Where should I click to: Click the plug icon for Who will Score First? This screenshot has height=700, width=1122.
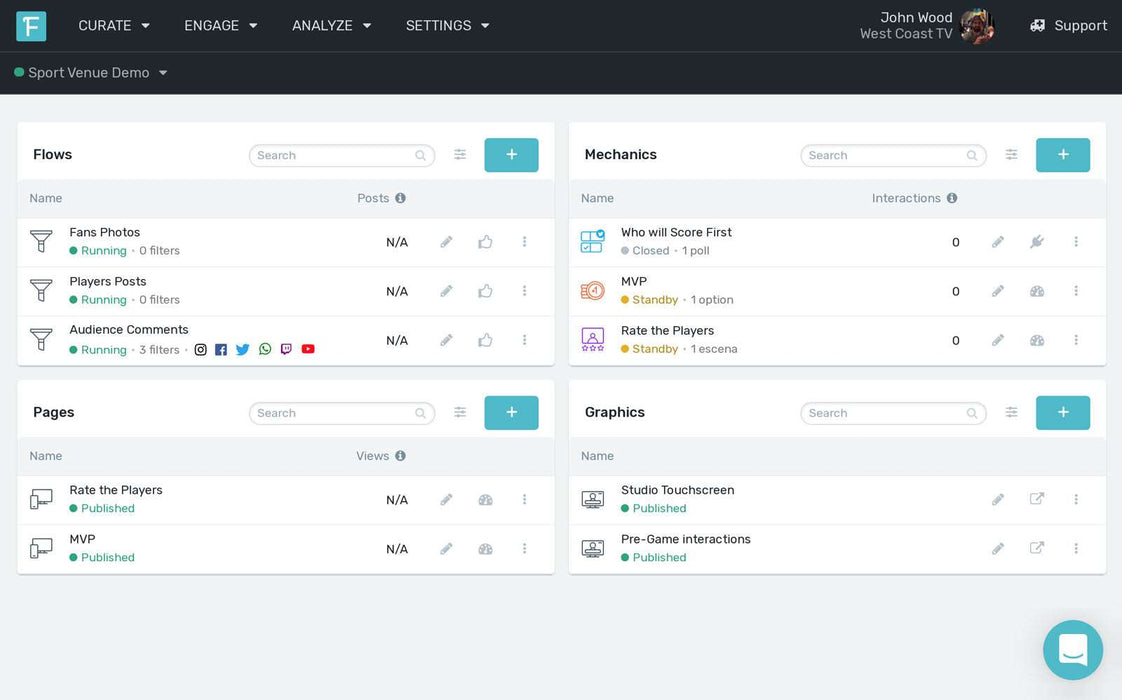1037,242
